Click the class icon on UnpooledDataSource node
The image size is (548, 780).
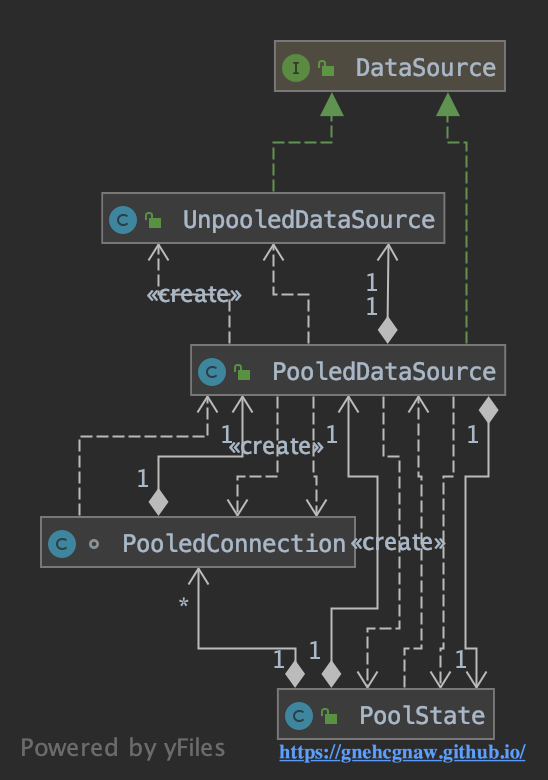pyautogui.click(x=123, y=220)
